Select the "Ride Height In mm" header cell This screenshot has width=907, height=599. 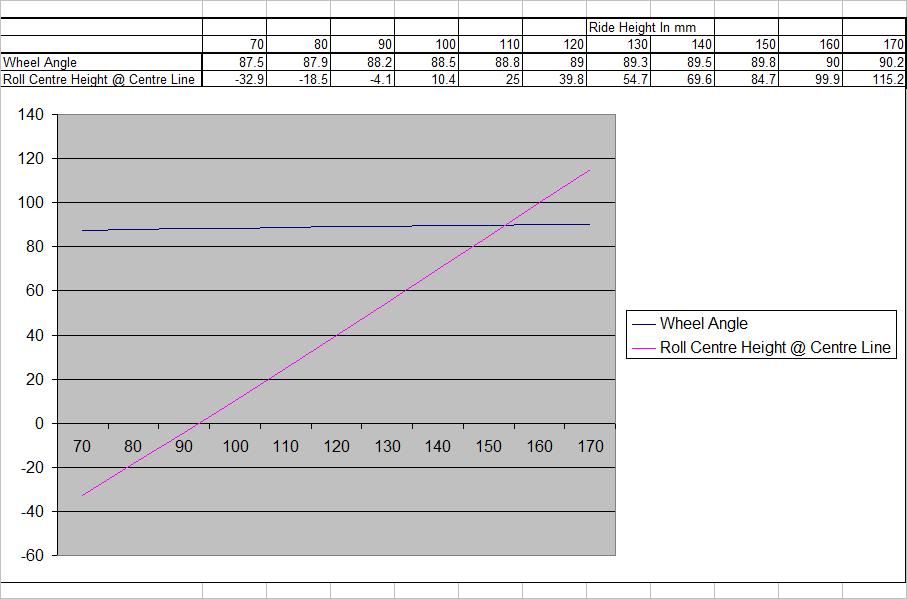(x=641, y=27)
